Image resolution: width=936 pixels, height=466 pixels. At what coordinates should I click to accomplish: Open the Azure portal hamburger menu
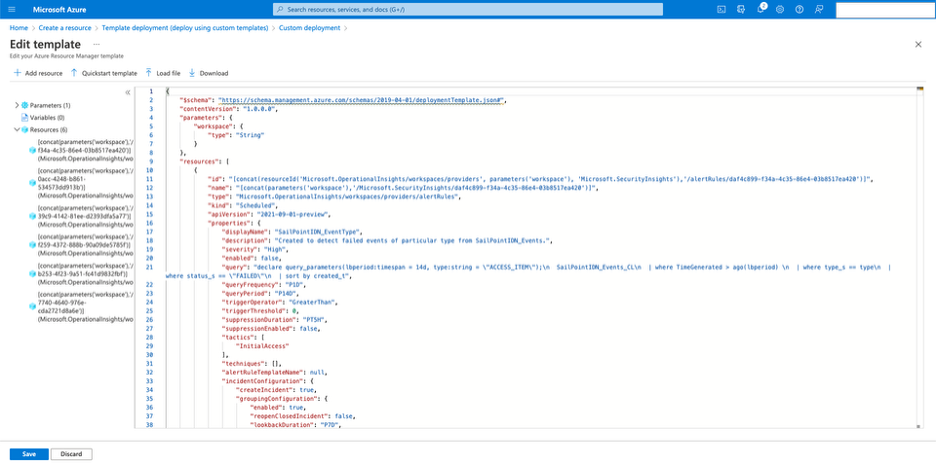[13, 10]
